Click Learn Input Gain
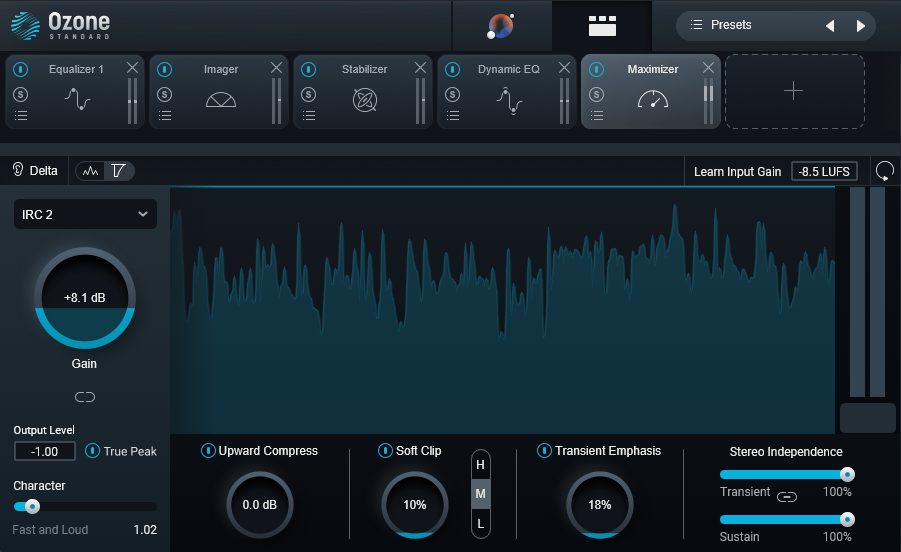This screenshot has width=901, height=552. [737, 172]
